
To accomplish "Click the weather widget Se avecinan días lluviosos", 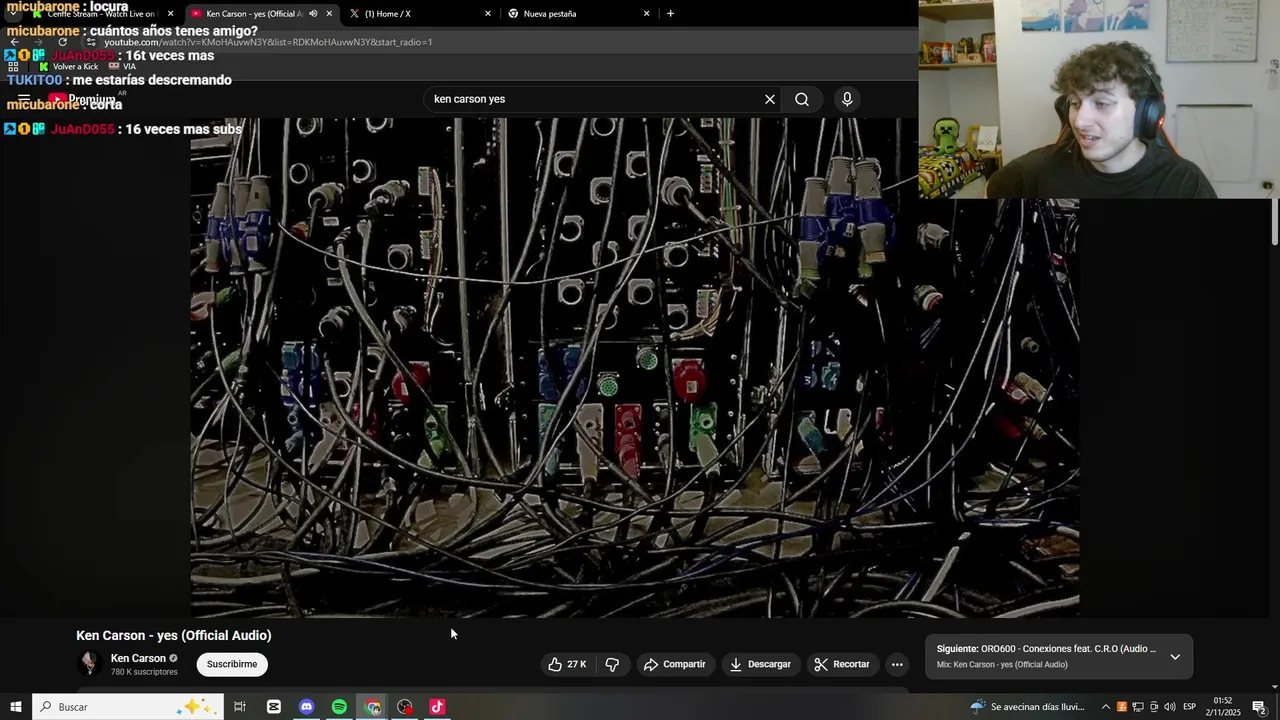I will tap(1028, 707).
